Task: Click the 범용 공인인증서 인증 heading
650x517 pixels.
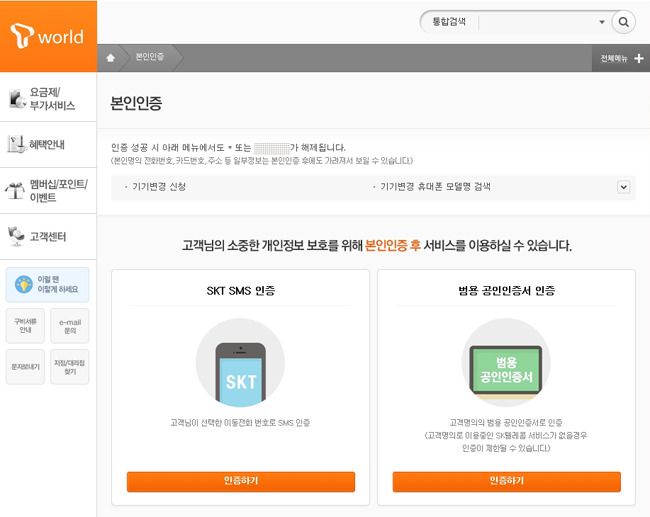Action: [507, 291]
